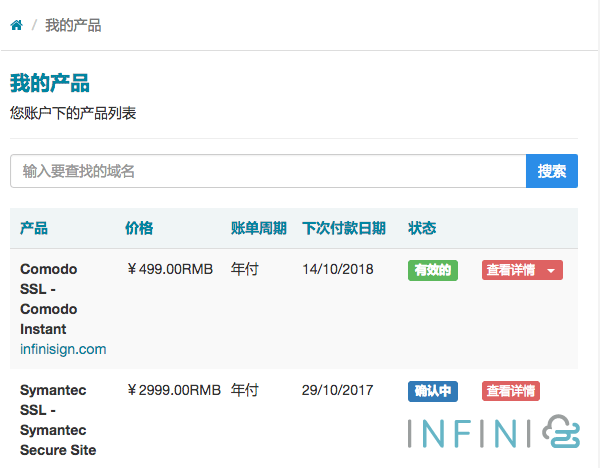Click the 29/10/2017 payment date
This screenshot has height=468, width=600.
coord(338,390)
